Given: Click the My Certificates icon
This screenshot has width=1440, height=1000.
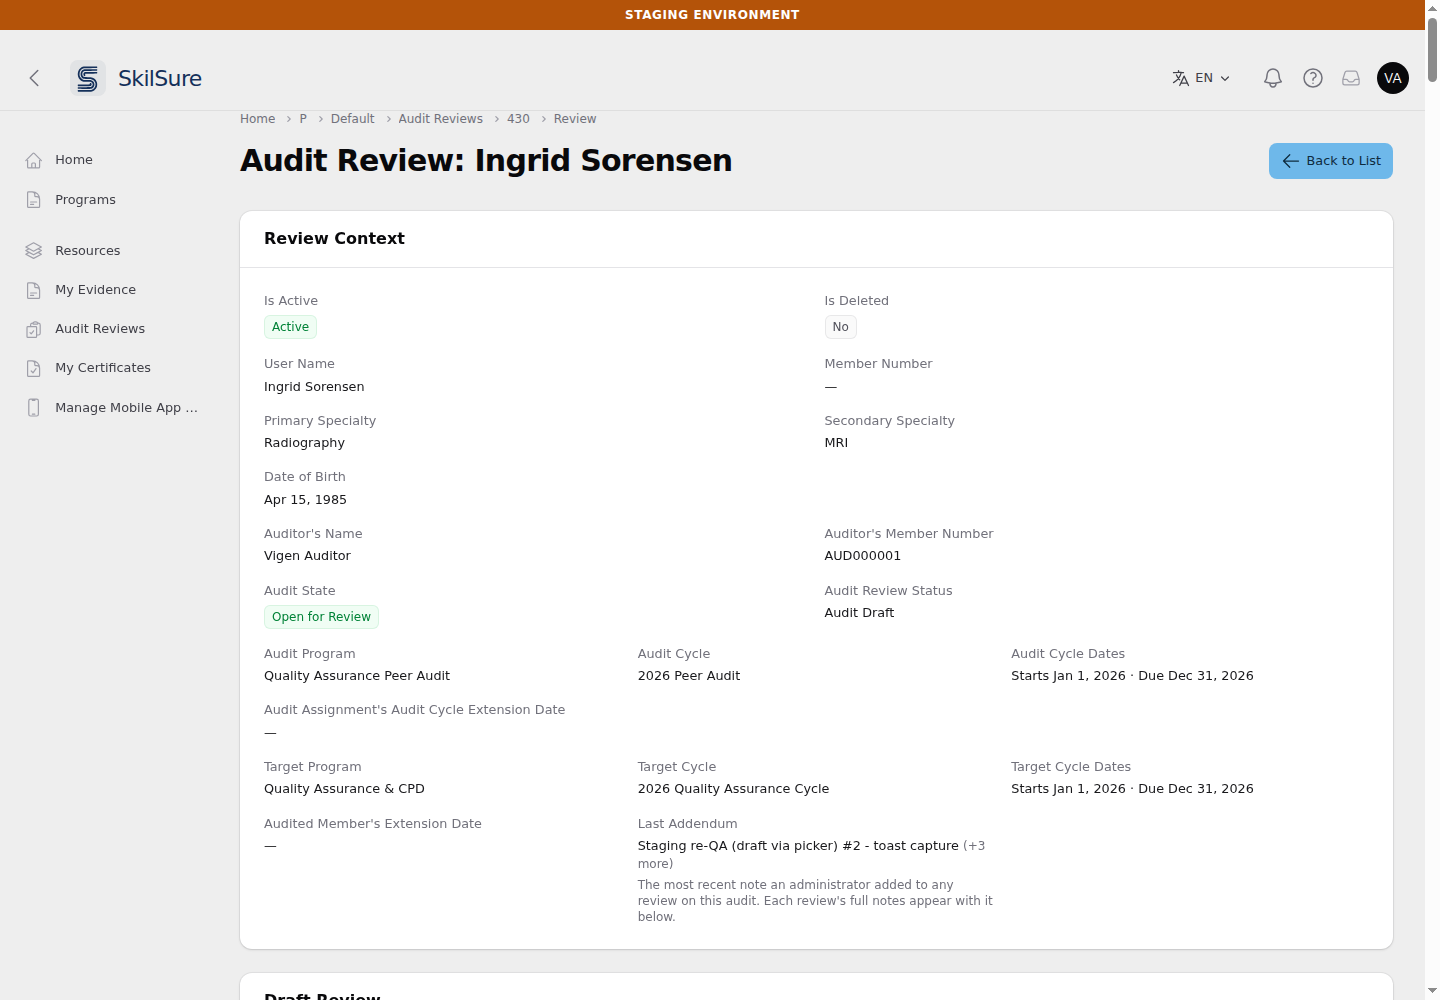Looking at the screenshot, I should coord(34,368).
